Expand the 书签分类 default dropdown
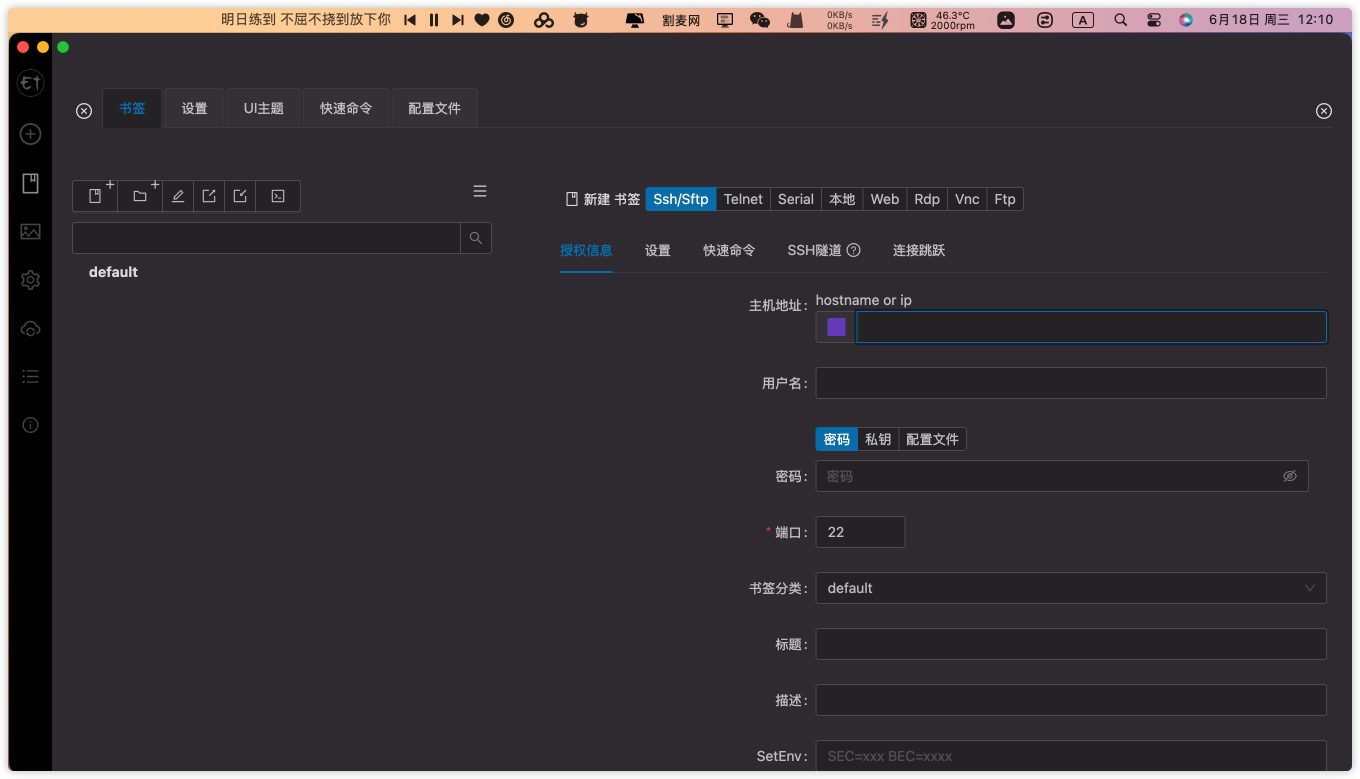This screenshot has width=1360, height=779. click(x=1070, y=588)
